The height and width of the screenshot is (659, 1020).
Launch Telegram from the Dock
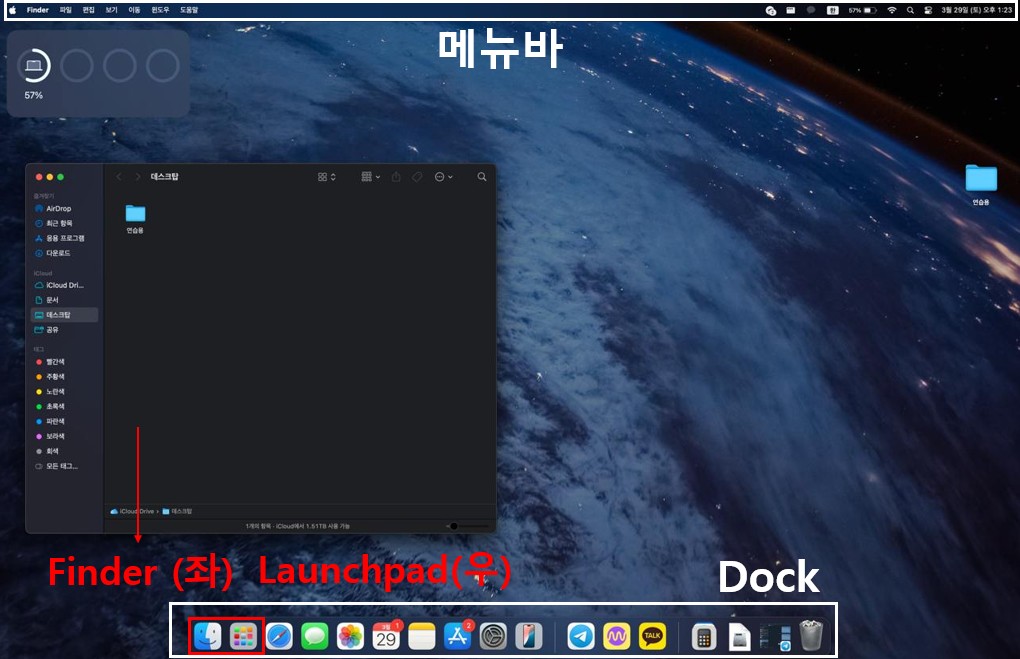(581, 636)
